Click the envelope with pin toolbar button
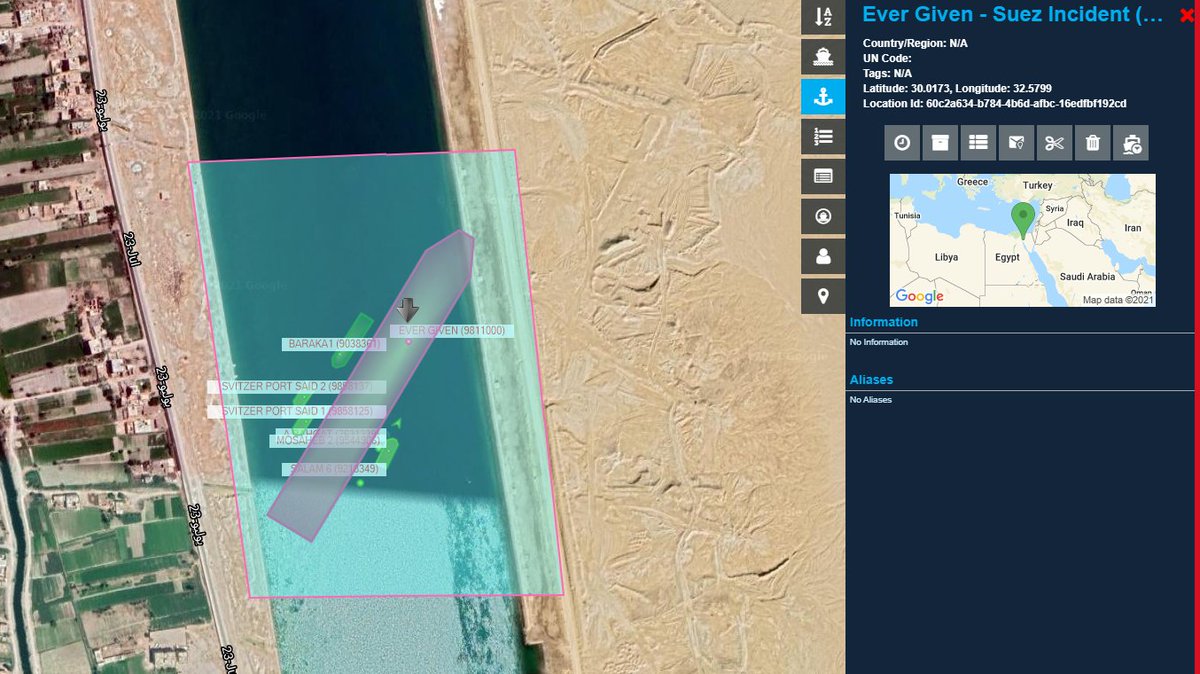Screen dimensions: 1200x674 (x=1016, y=143)
